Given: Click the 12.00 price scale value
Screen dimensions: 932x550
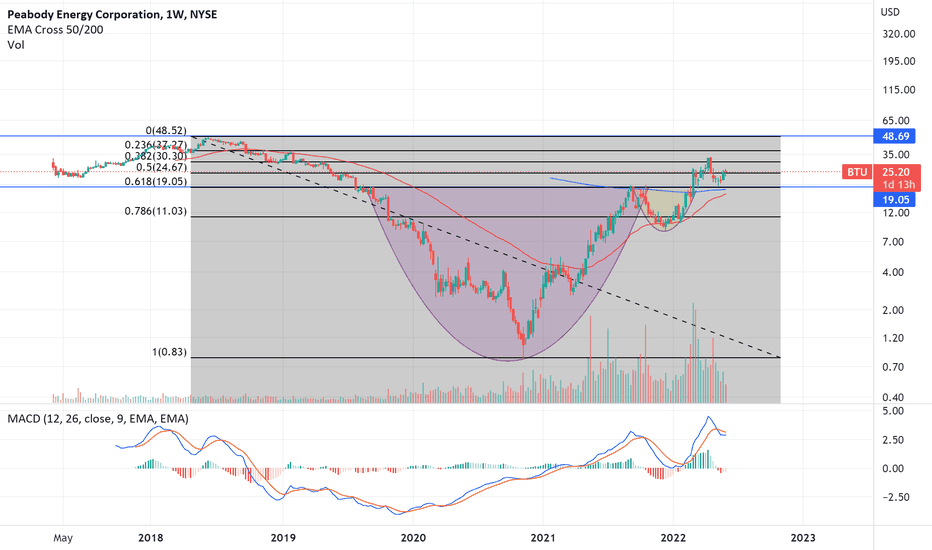Looking at the screenshot, I should [x=896, y=213].
